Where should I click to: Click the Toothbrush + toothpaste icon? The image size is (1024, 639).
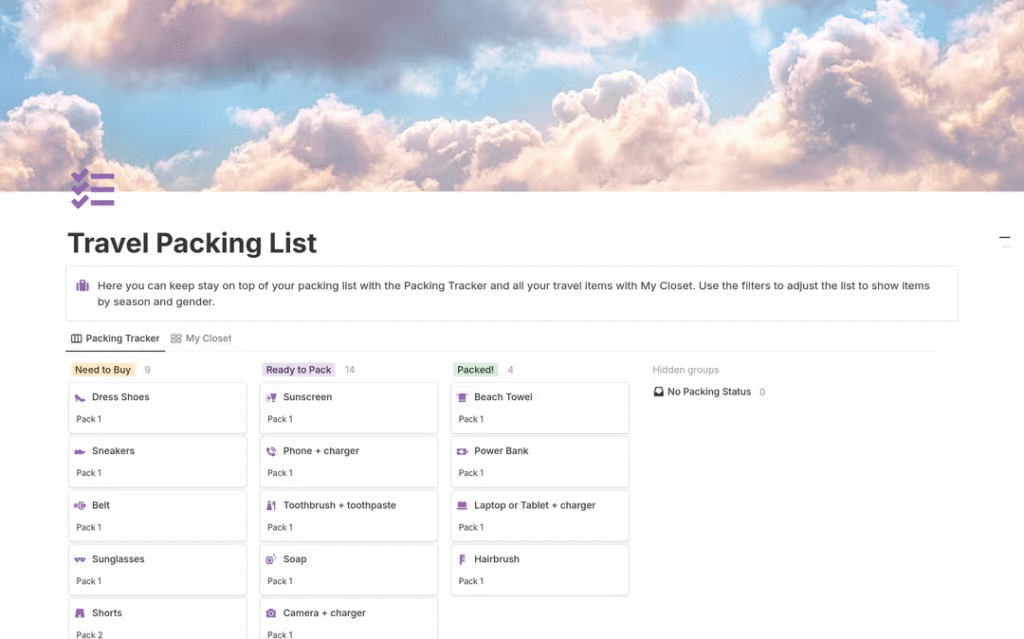pos(271,506)
